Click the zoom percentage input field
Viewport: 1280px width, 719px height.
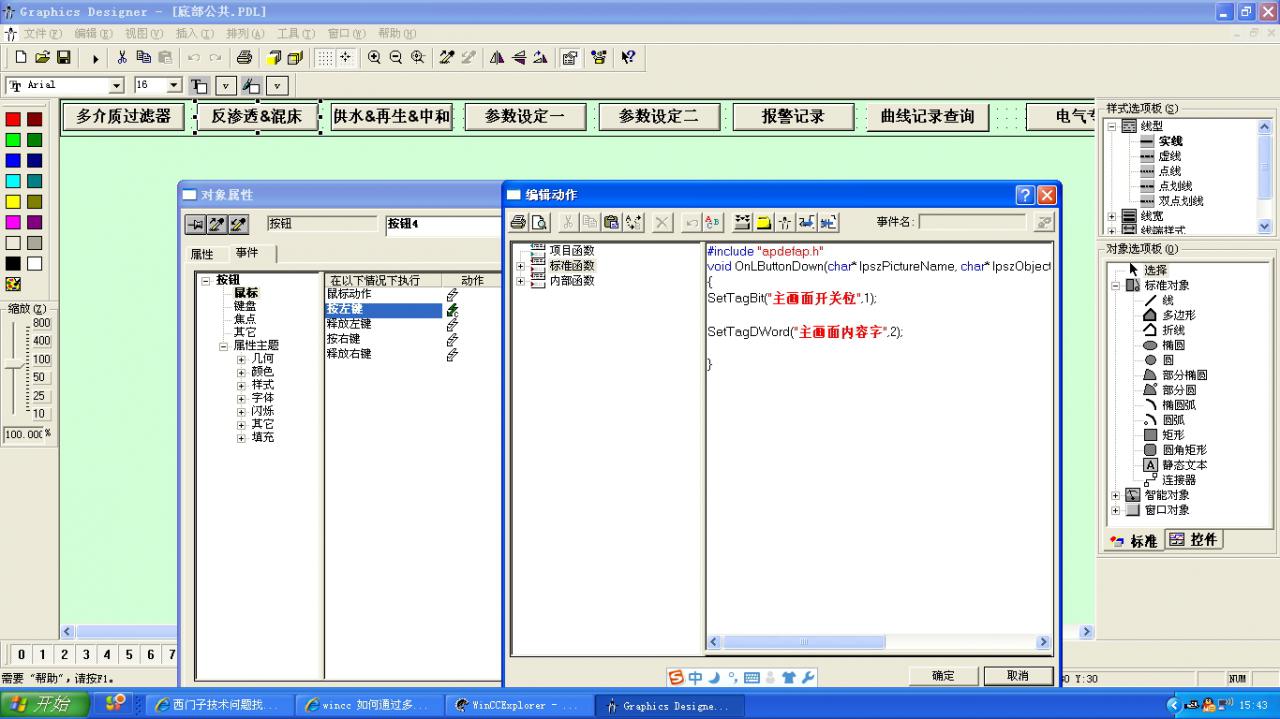pyautogui.click(x=23, y=434)
